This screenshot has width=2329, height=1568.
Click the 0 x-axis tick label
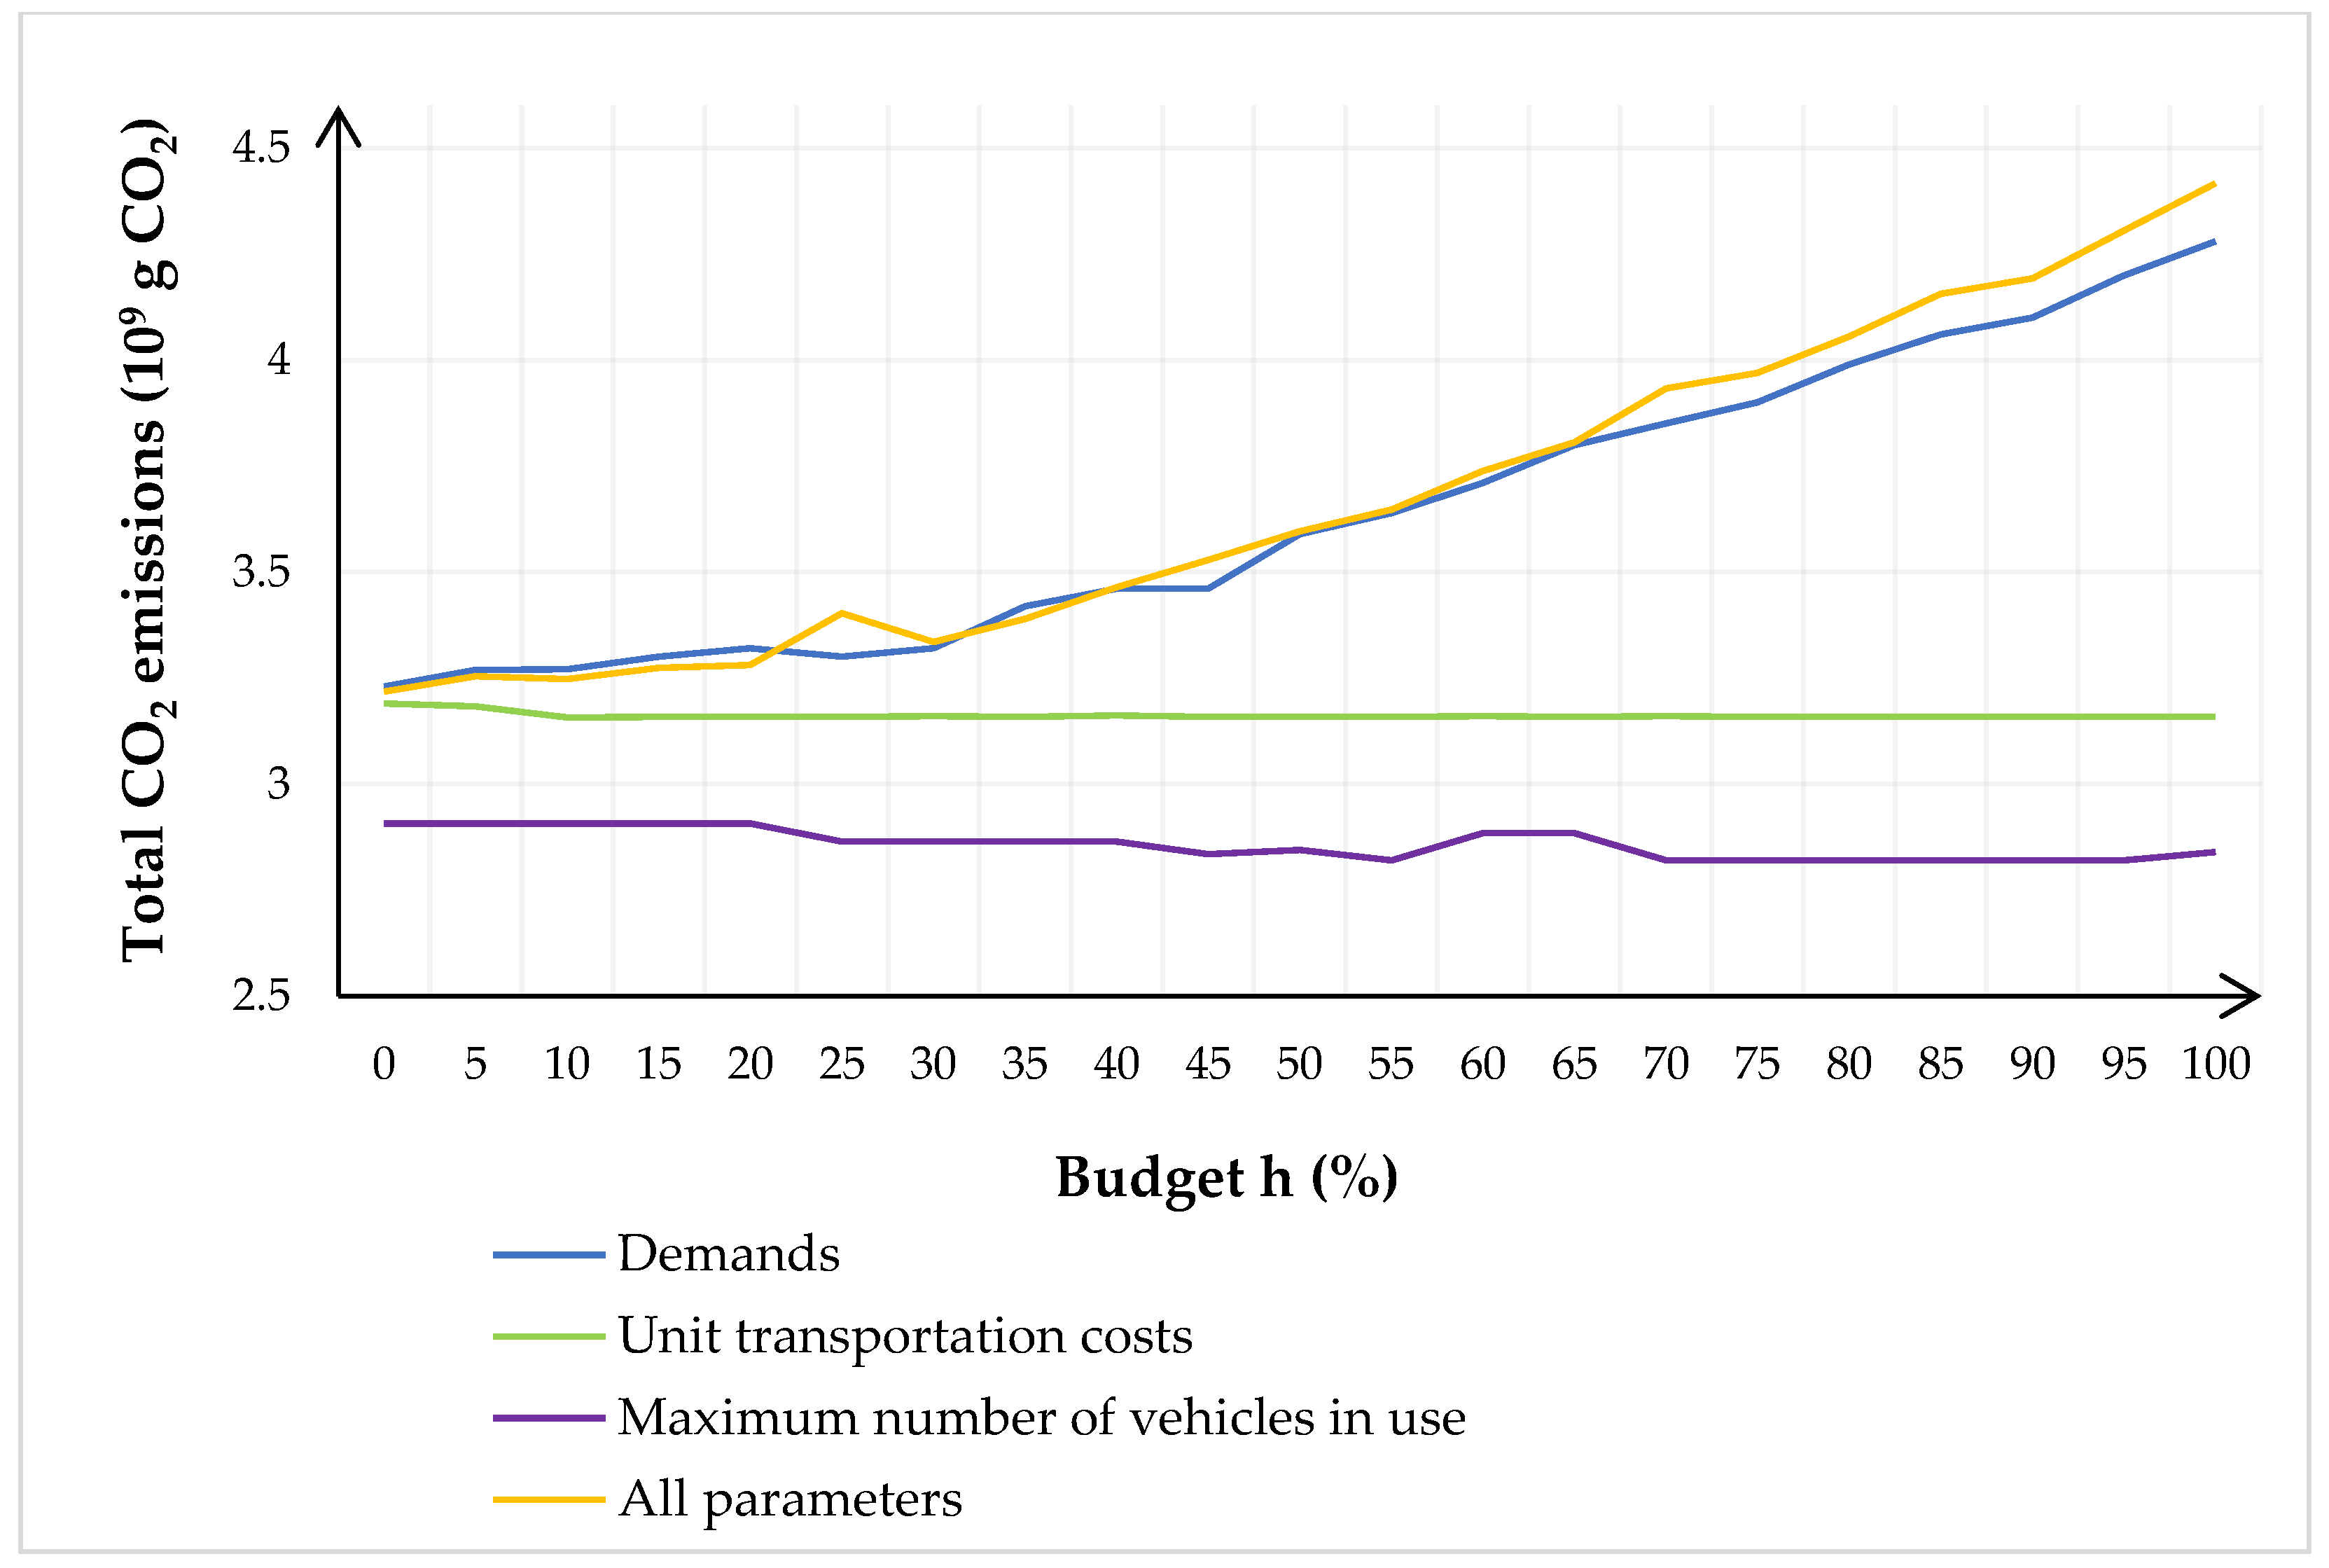point(384,1064)
